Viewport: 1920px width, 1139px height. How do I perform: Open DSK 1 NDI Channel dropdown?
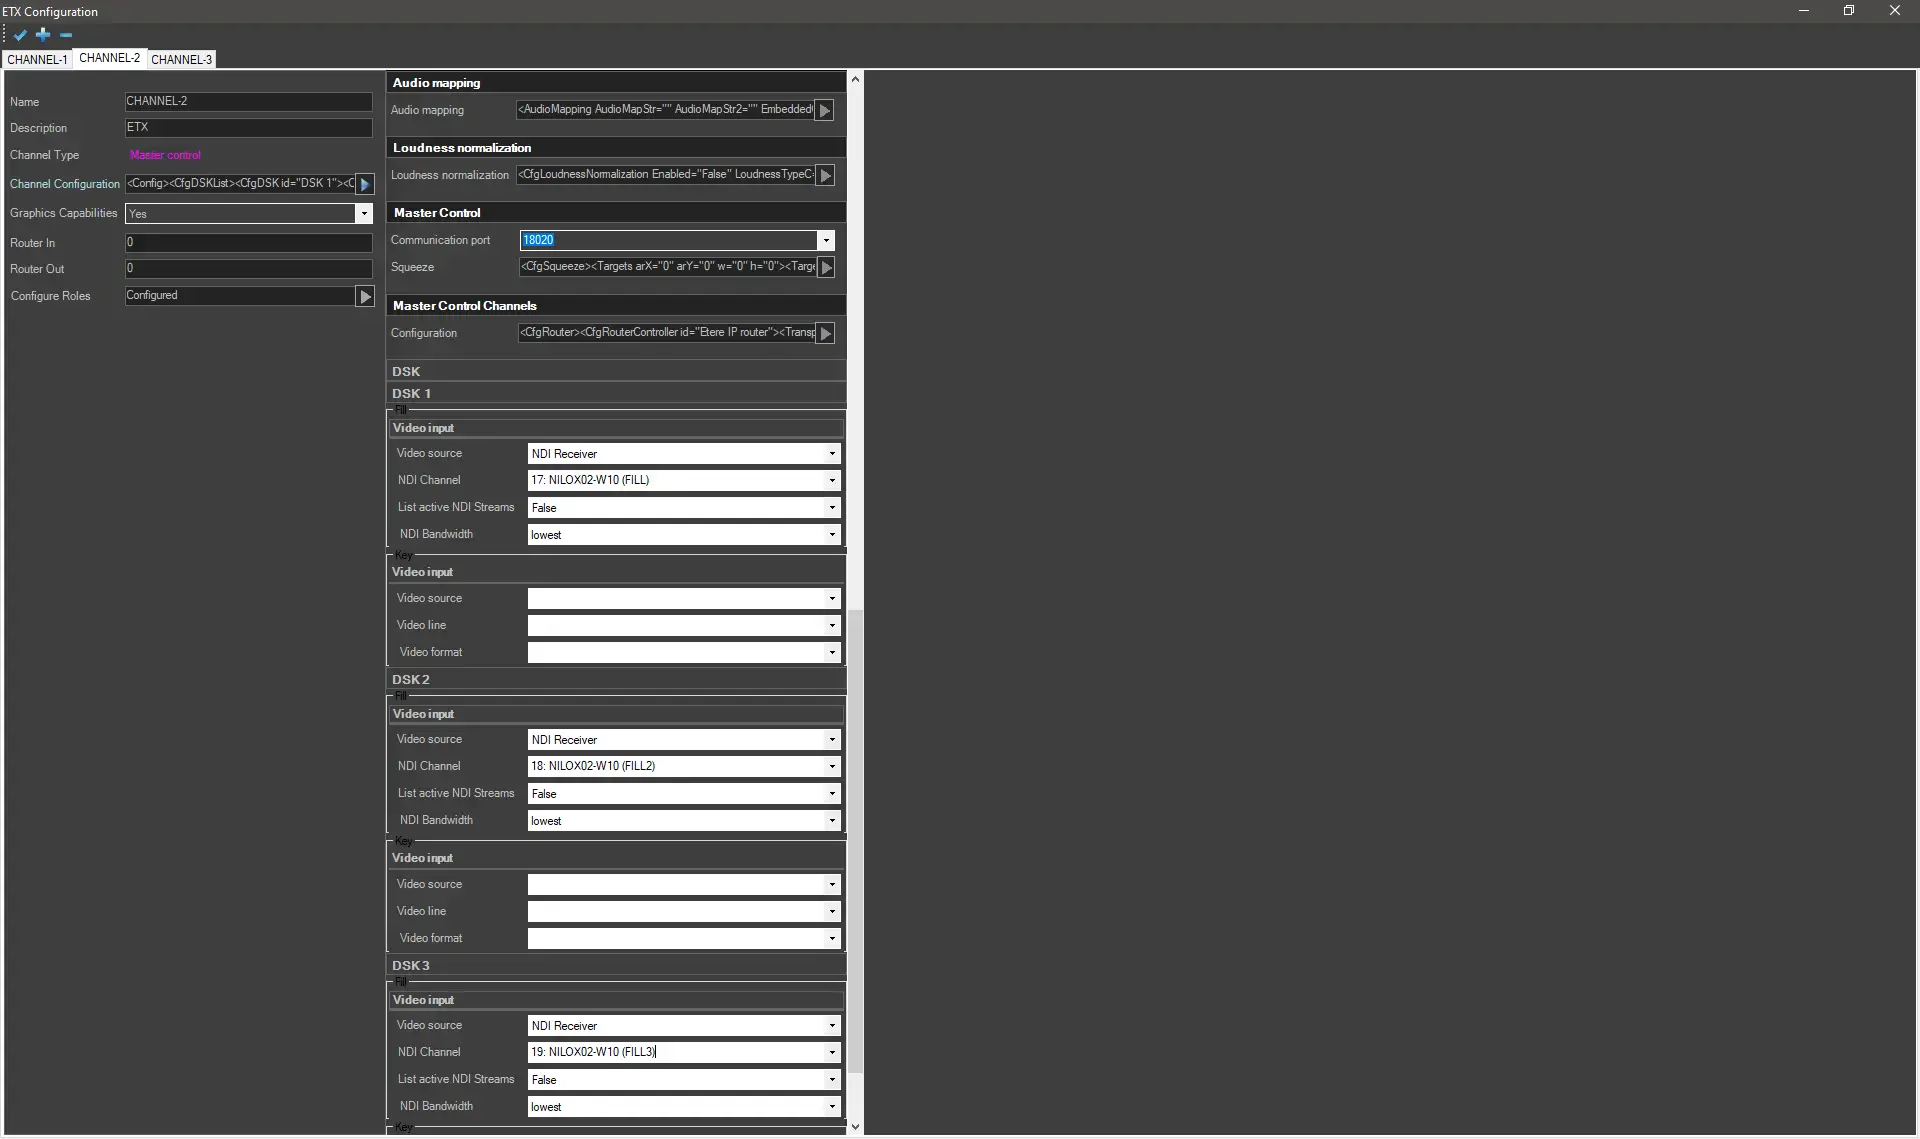[832, 480]
